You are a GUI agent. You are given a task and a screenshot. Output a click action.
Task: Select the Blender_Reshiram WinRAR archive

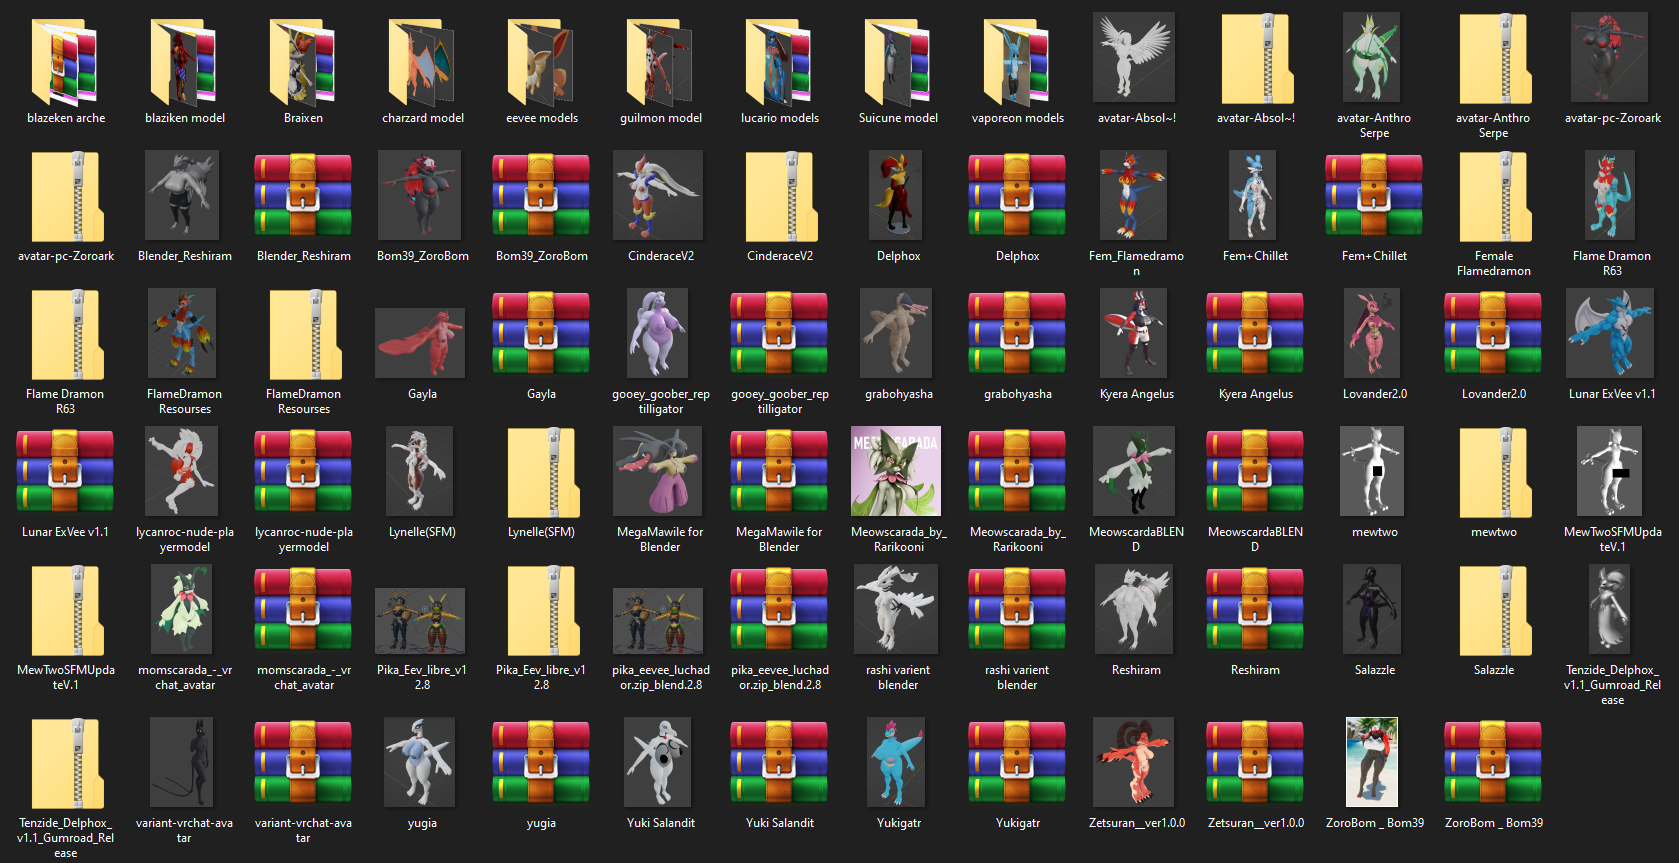click(x=303, y=196)
